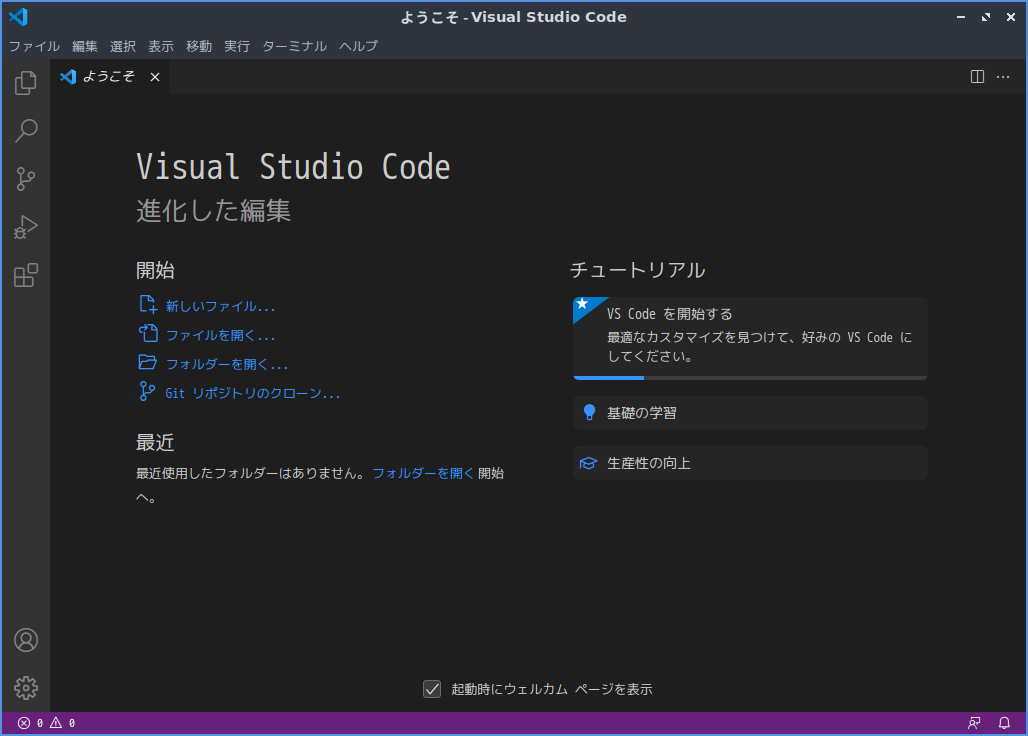Click Git リポジトリのクローン... link
Screen dimensions: 1028x736
coord(252,393)
